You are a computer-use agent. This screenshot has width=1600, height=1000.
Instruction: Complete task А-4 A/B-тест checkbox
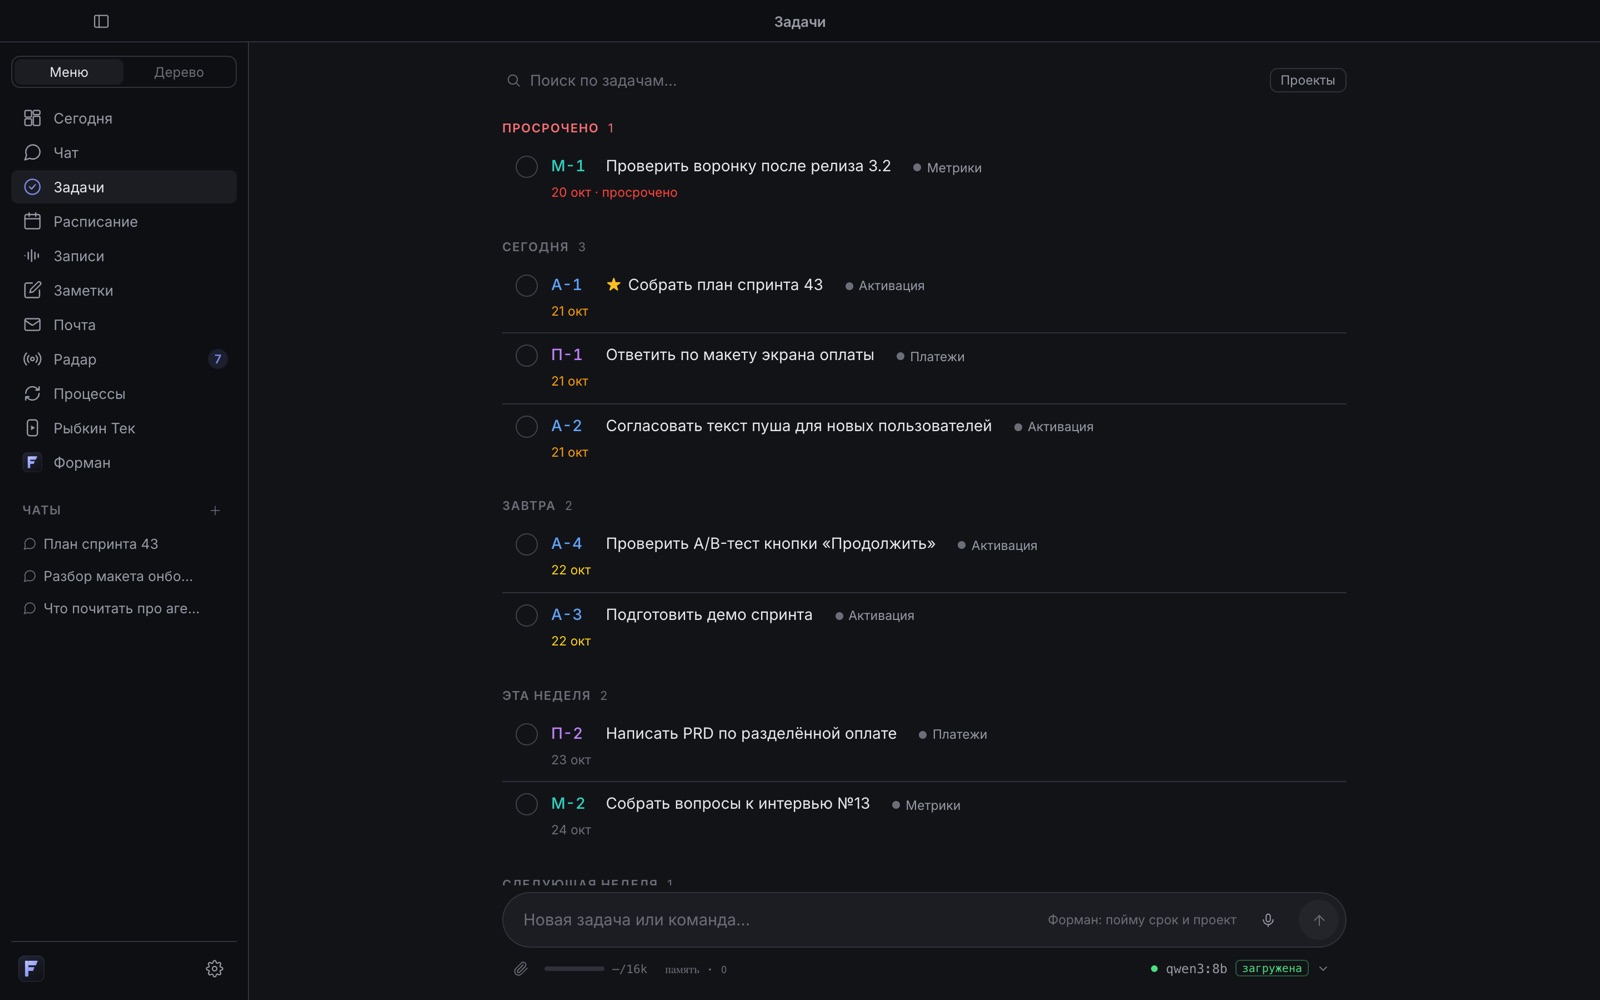[526, 545]
